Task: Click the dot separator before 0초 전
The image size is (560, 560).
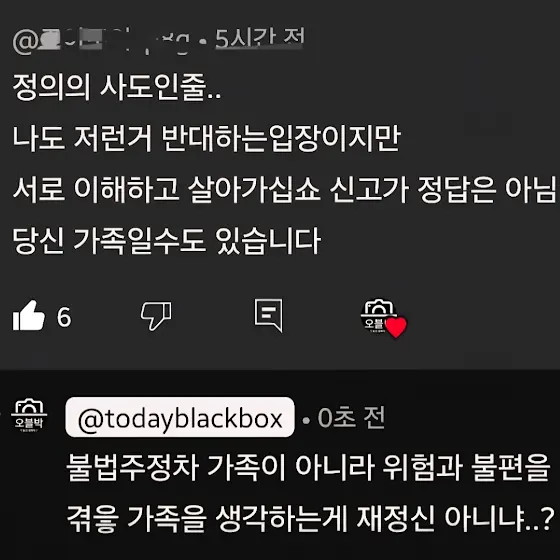Action: click(x=306, y=421)
